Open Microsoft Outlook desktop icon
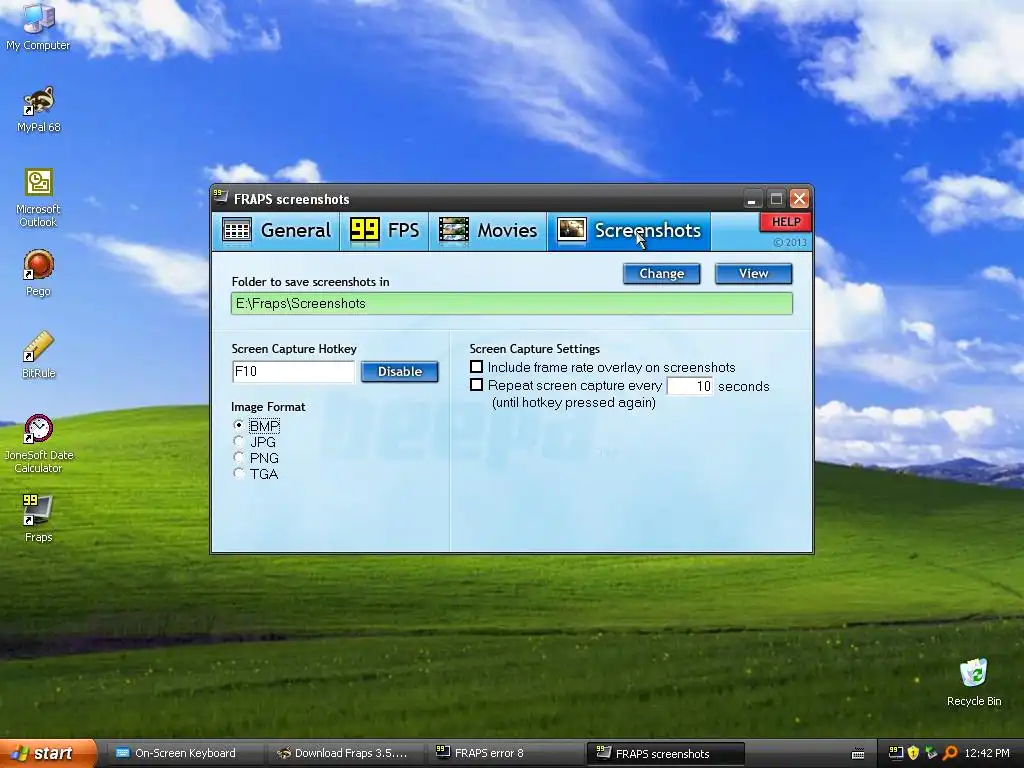 point(39,199)
